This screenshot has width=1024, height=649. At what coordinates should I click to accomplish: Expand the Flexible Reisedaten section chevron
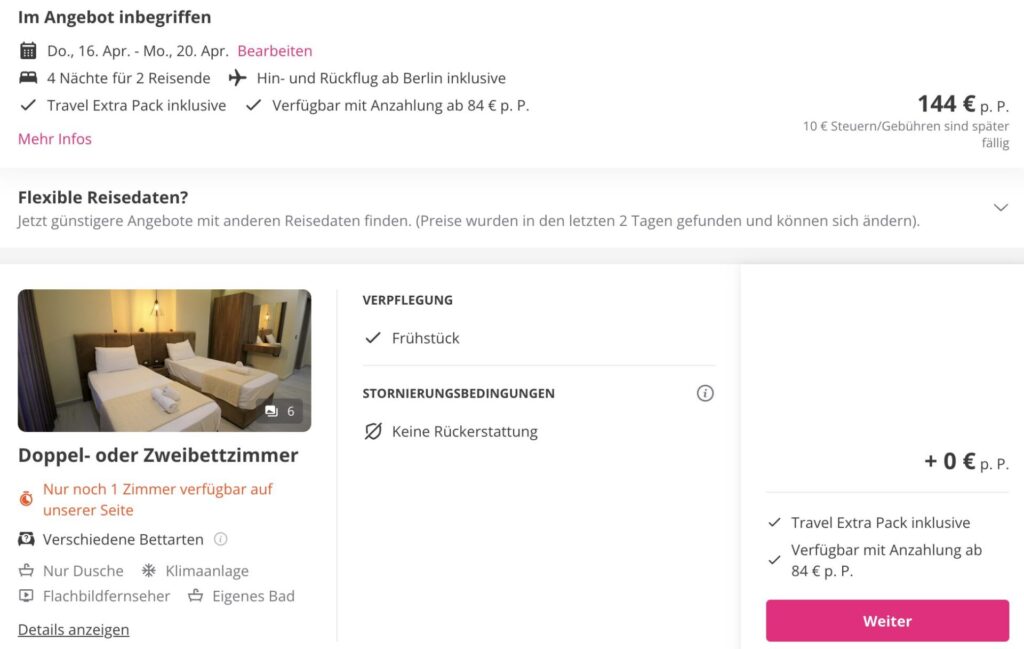pos(1000,207)
